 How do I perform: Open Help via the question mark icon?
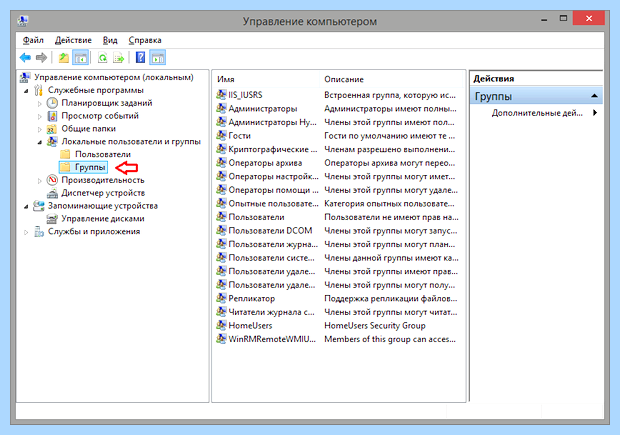click(140, 57)
